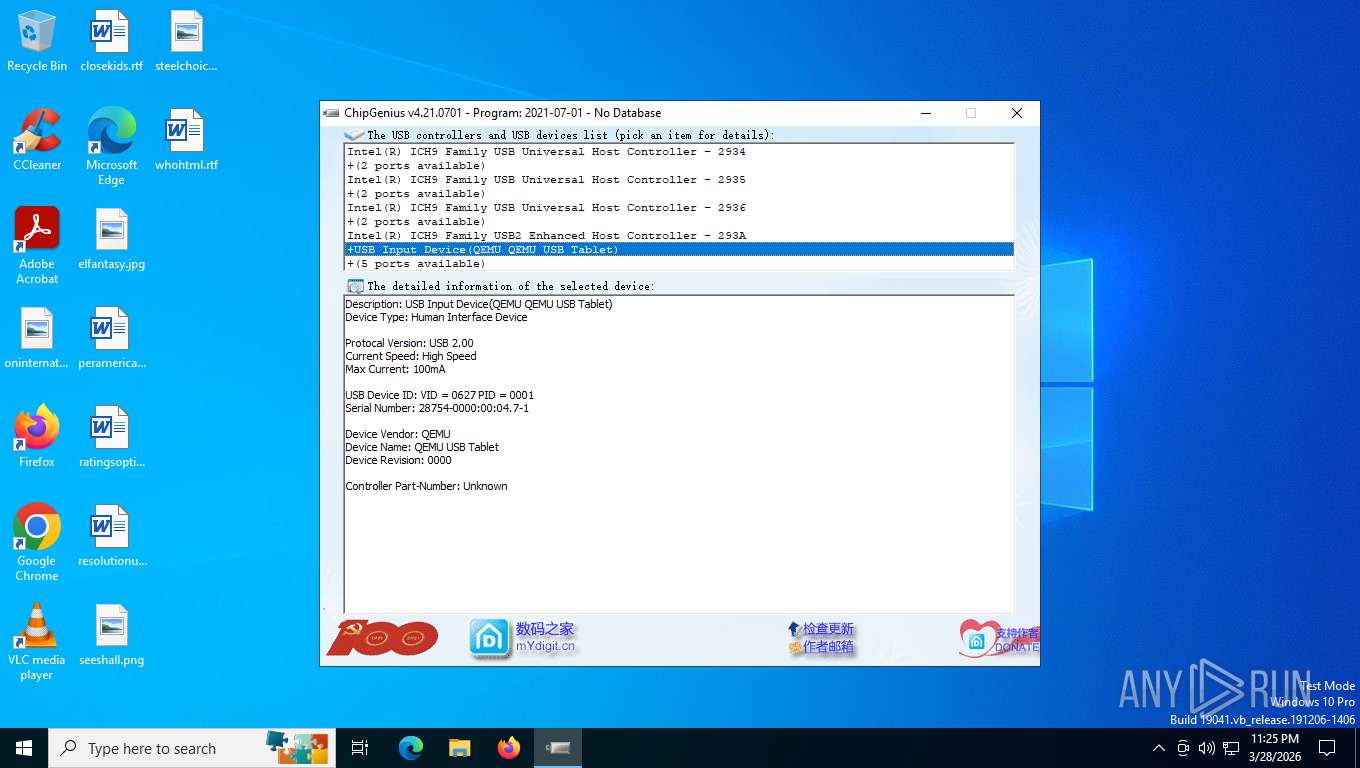The height and width of the screenshot is (768, 1360).
Task: Click 'Device Type: Human Interface Device' line
Action: (436, 317)
